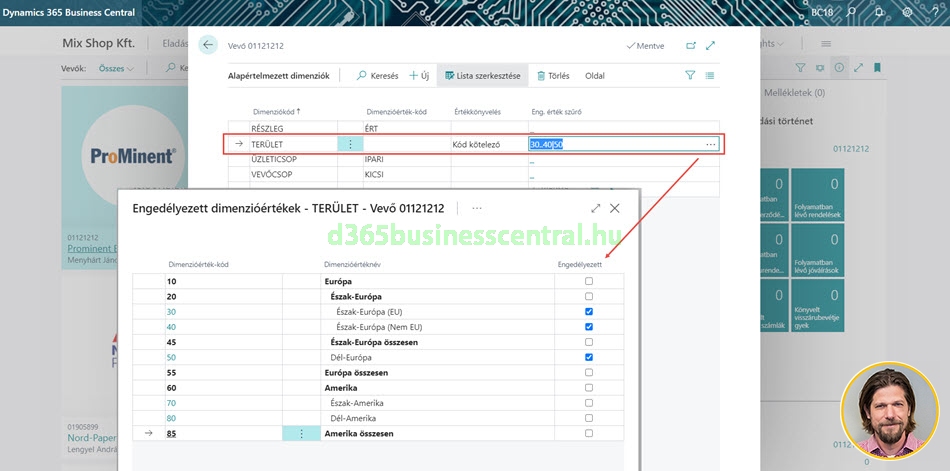Expand the Engedélyezett dimenzióértékek dialog

coord(596,209)
